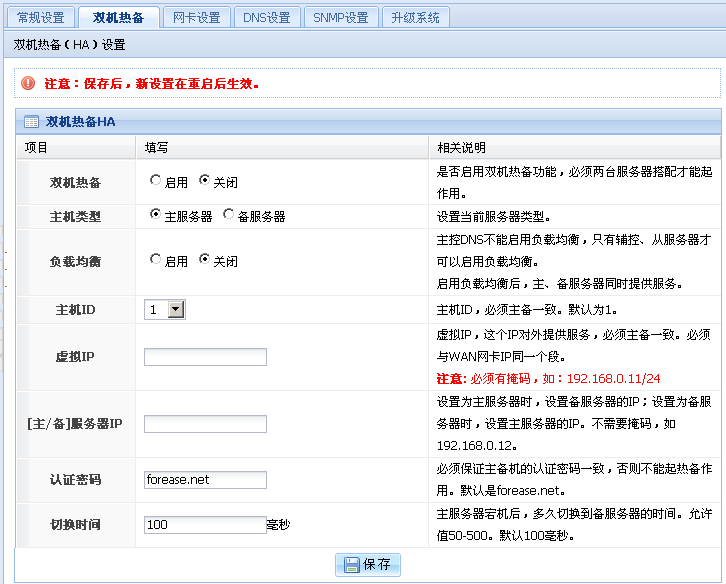
Task: Enable 双机热备 with 启用 radio button
Action: tap(155, 181)
